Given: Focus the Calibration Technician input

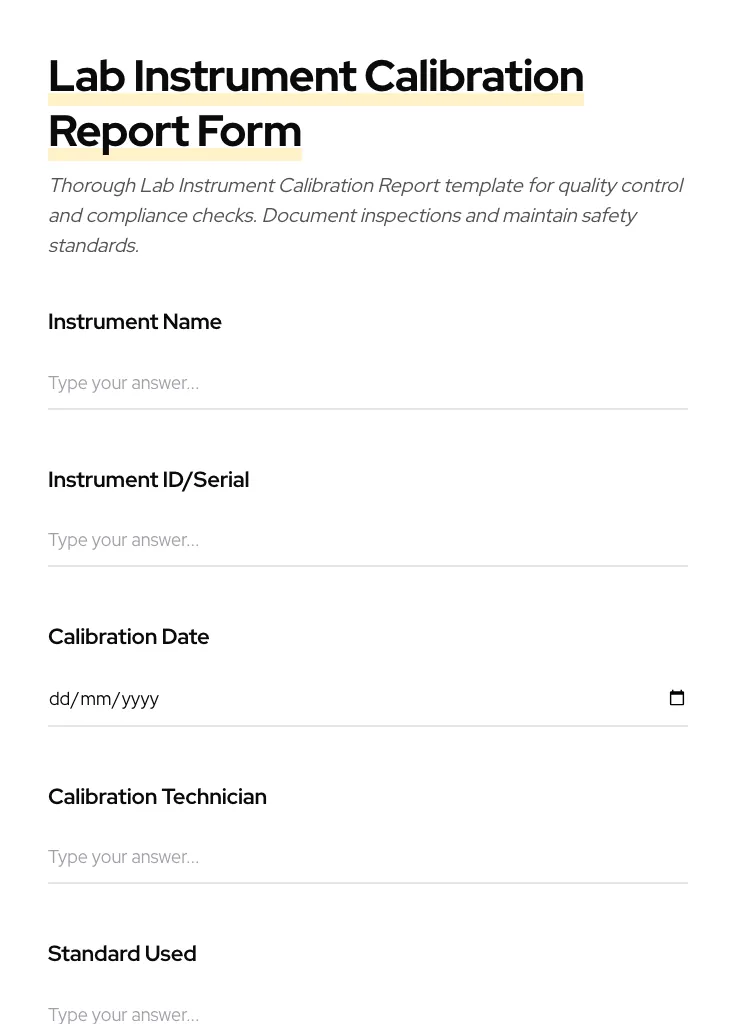Looking at the screenshot, I should coord(300,858).
